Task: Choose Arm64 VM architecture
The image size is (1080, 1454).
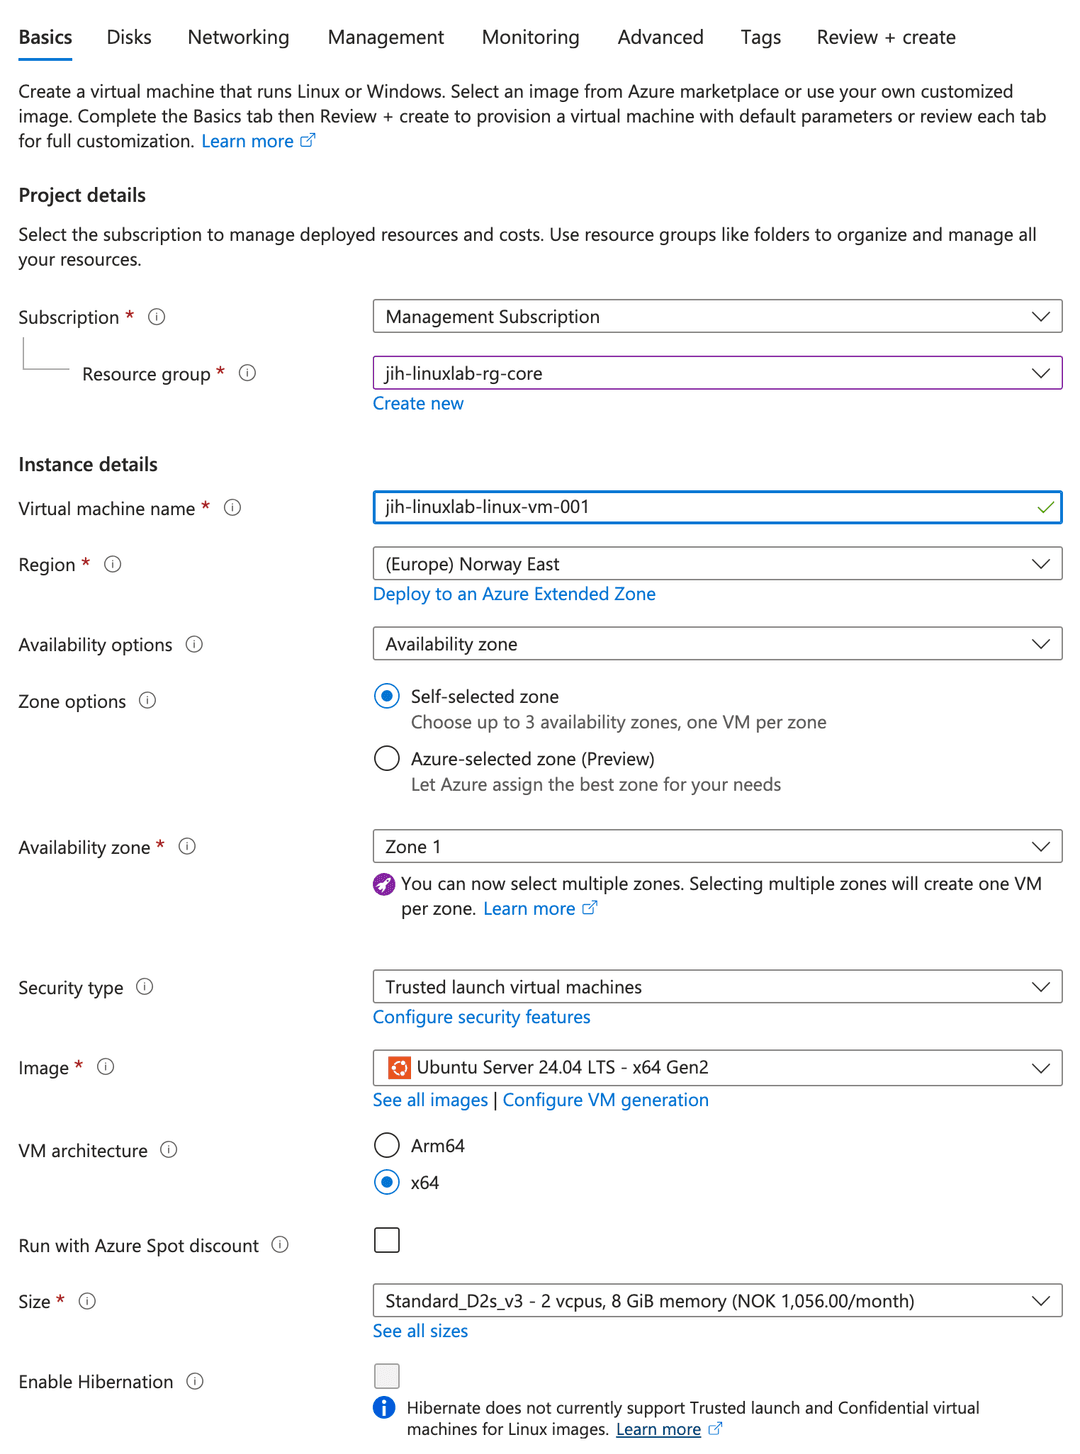Action: coord(387,1145)
